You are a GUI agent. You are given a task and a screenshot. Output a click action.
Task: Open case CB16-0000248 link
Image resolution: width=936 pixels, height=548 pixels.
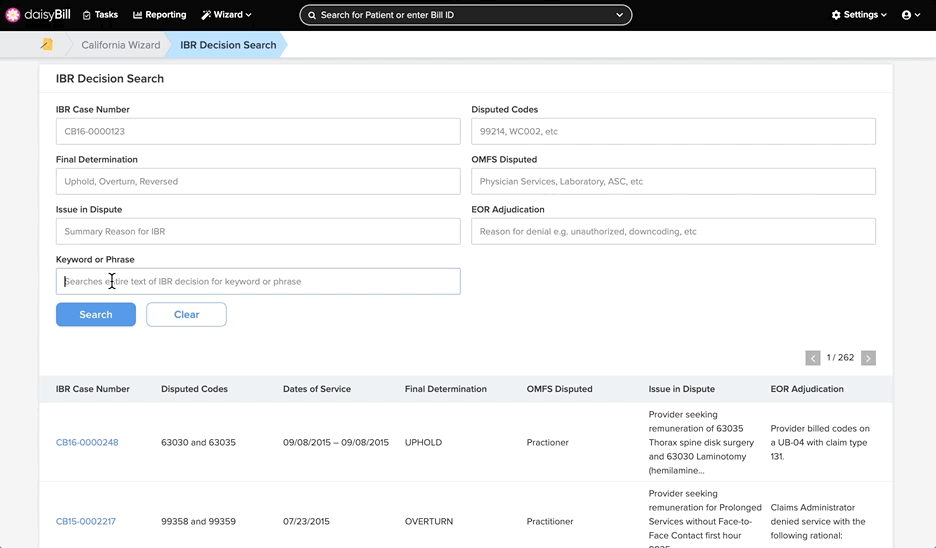point(87,442)
